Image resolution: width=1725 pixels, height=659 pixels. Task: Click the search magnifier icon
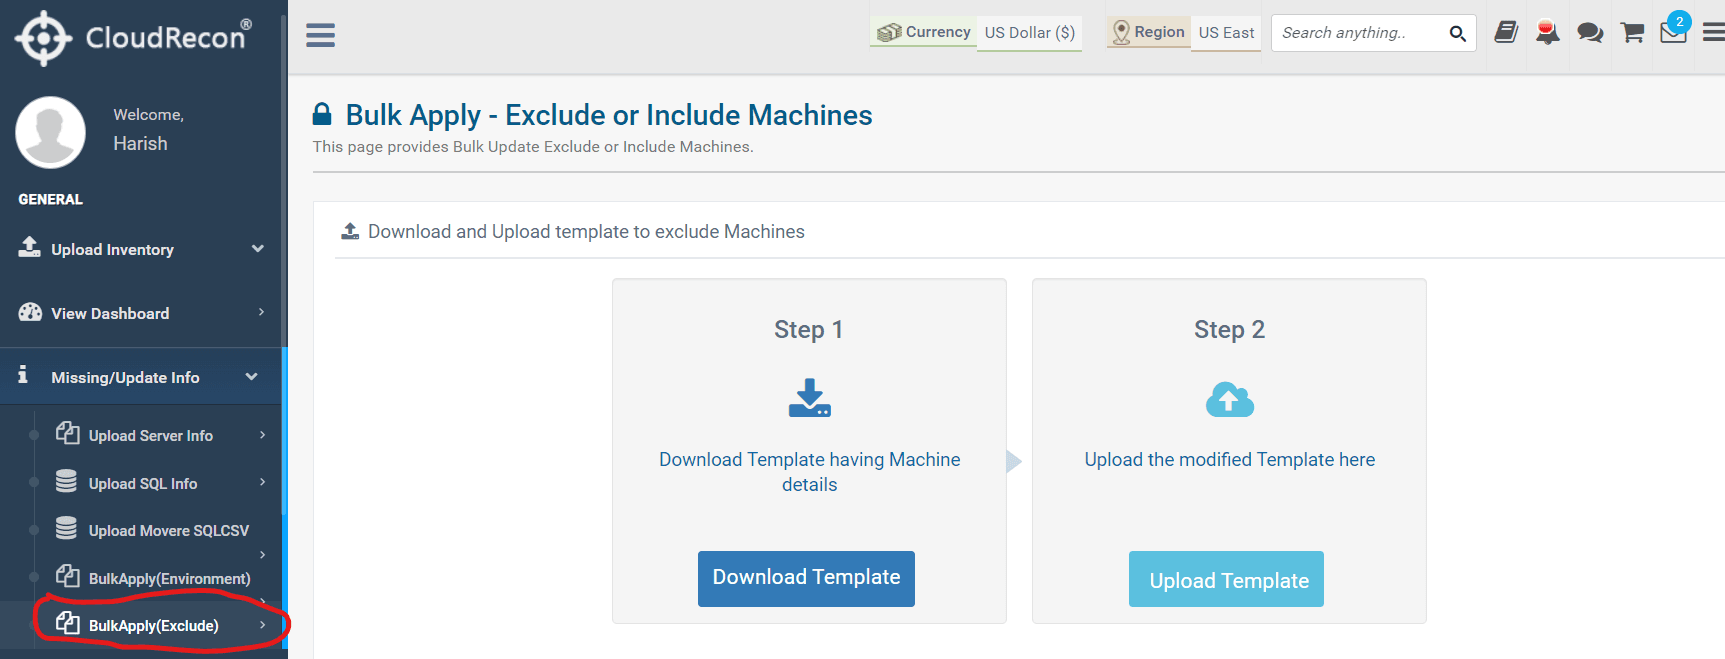1457,34
